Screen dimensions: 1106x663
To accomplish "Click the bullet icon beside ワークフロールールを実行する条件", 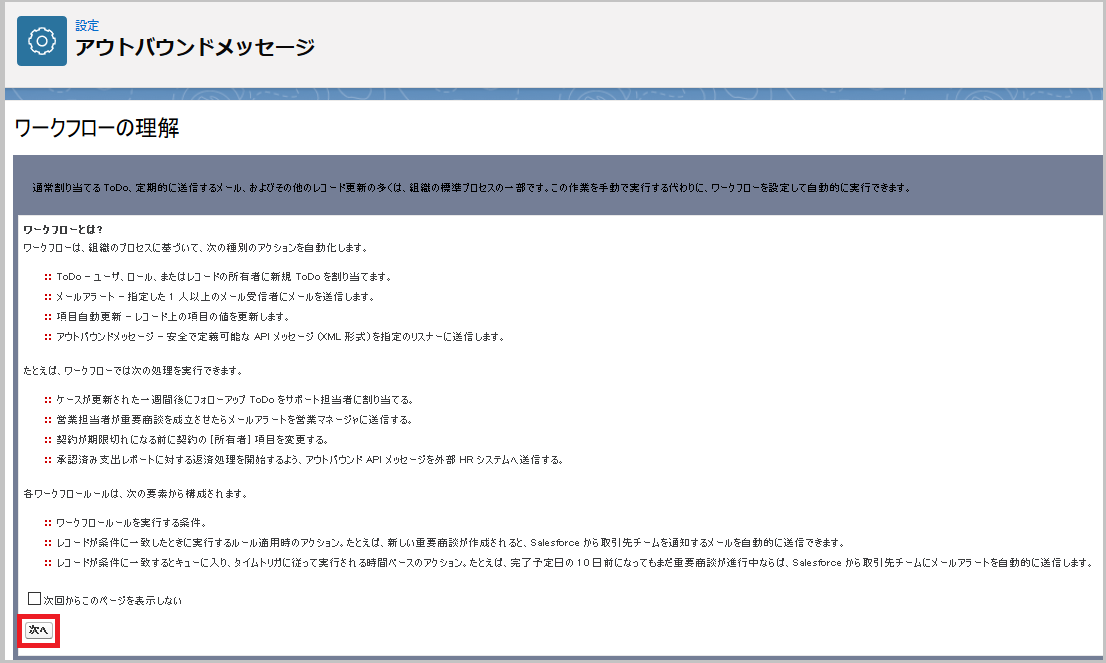I will tap(48, 523).
